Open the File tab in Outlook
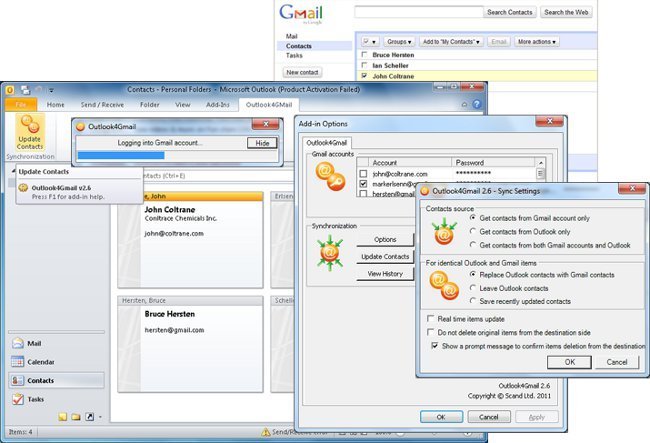The height and width of the screenshot is (443, 650). [20, 103]
